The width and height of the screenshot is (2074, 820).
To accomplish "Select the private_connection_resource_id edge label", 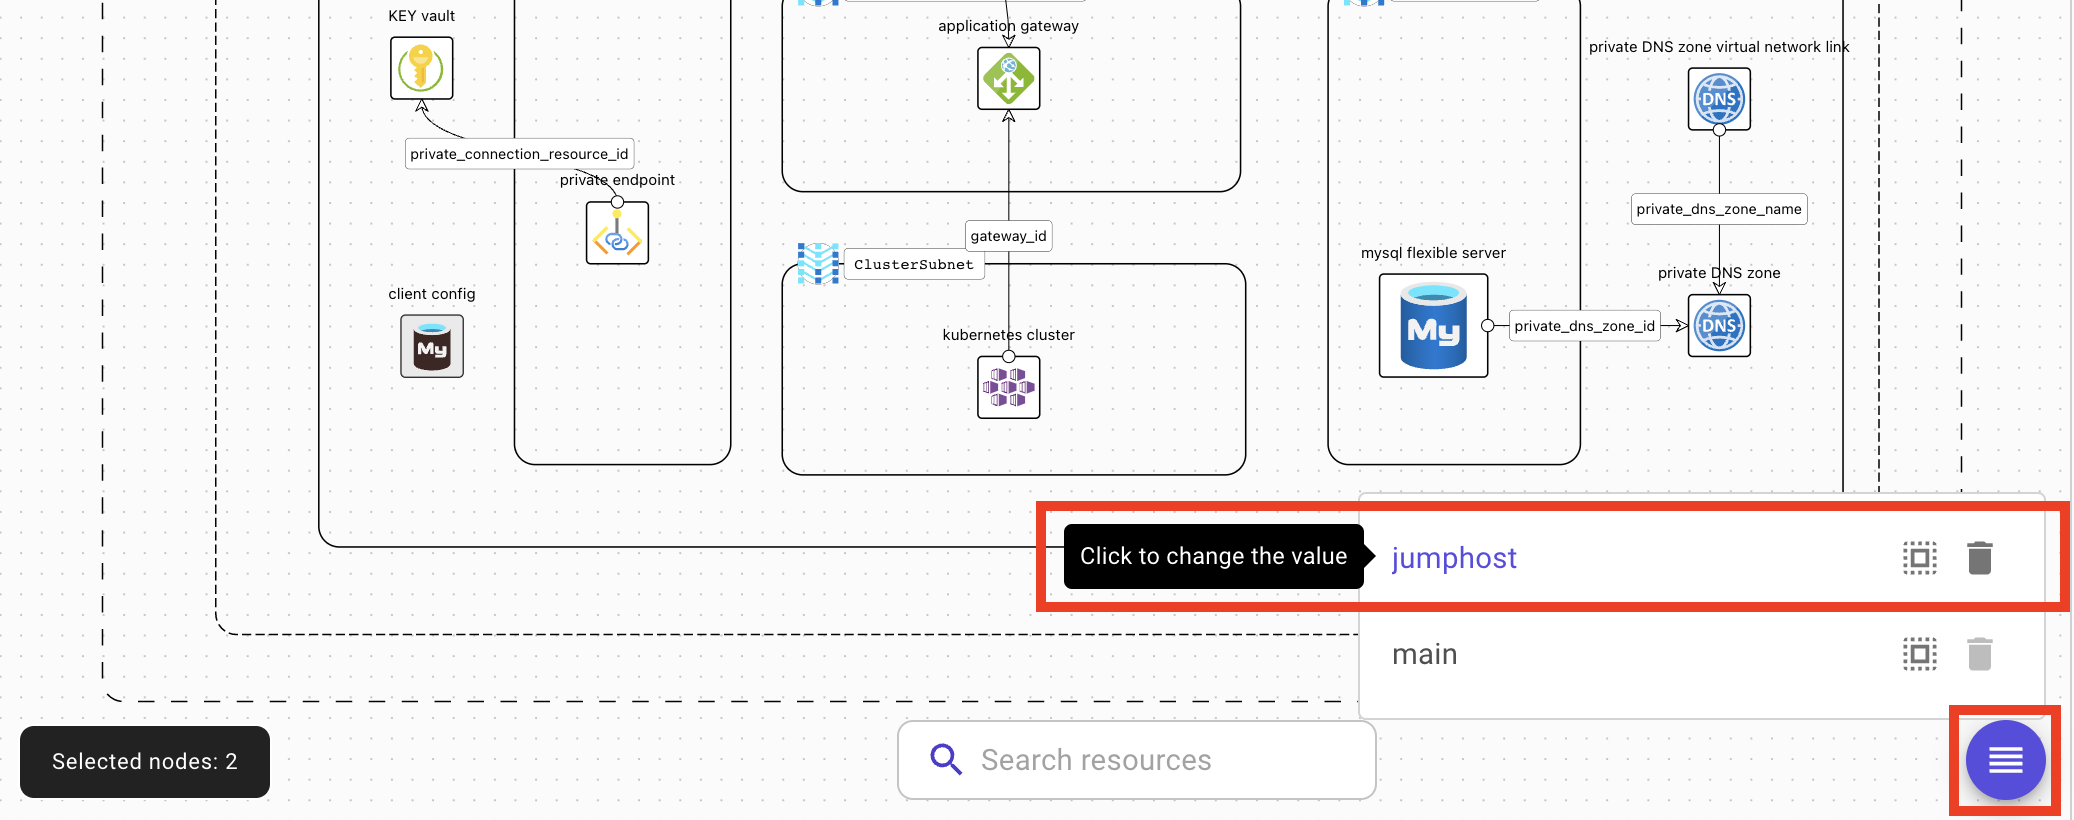I will pos(519,154).
